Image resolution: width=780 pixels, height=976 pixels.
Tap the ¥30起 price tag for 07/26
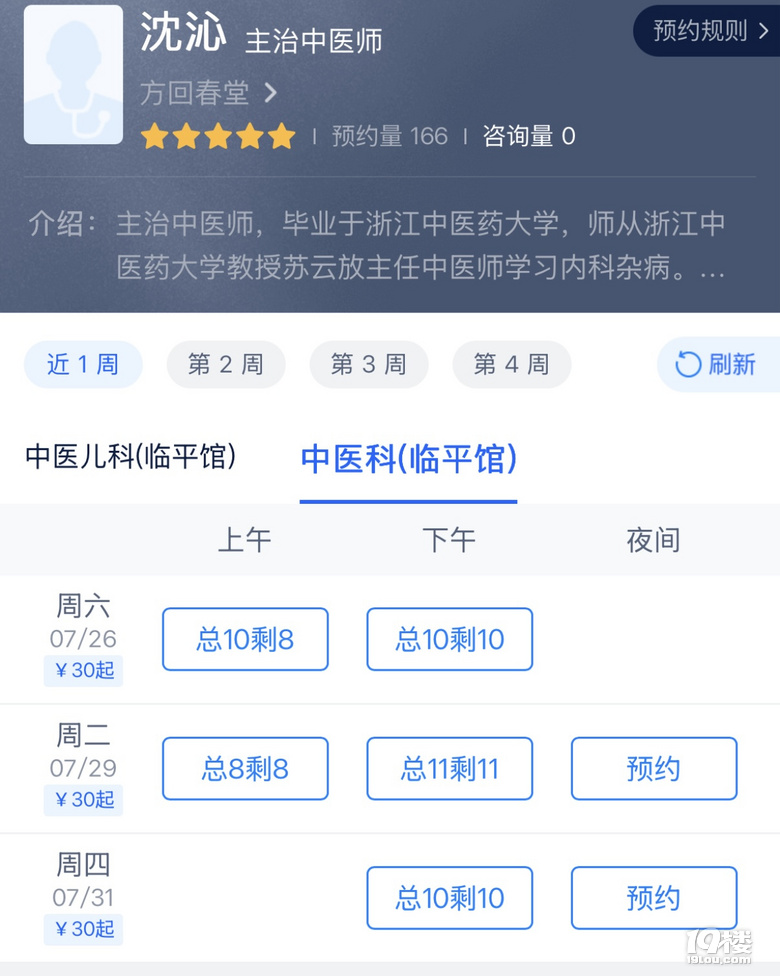tap(83, 670)
